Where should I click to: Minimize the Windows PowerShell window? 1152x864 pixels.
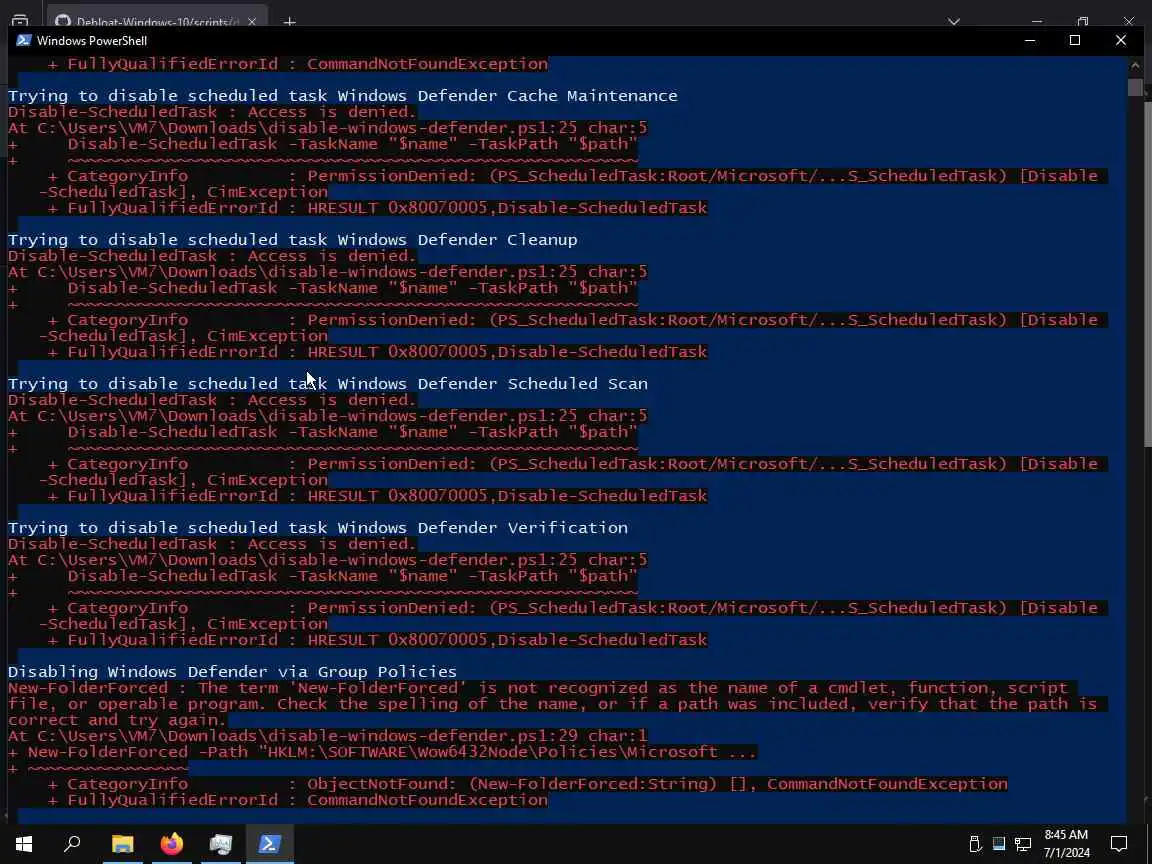point(1030,40)
